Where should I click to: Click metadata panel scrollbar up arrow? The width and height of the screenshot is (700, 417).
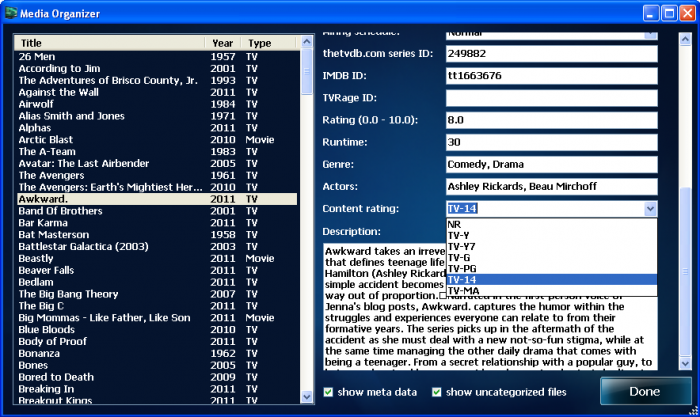pos(685,39)
